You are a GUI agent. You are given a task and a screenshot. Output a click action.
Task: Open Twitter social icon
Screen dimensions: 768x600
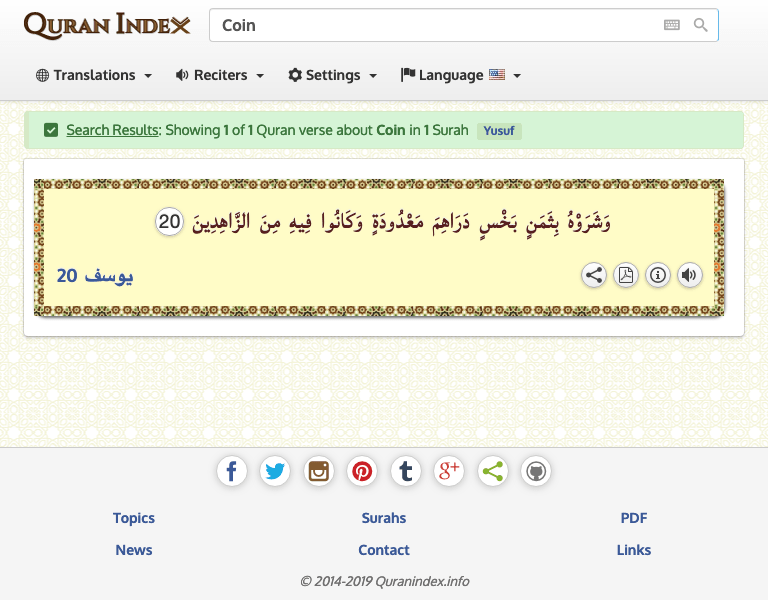tap(275, 471)
